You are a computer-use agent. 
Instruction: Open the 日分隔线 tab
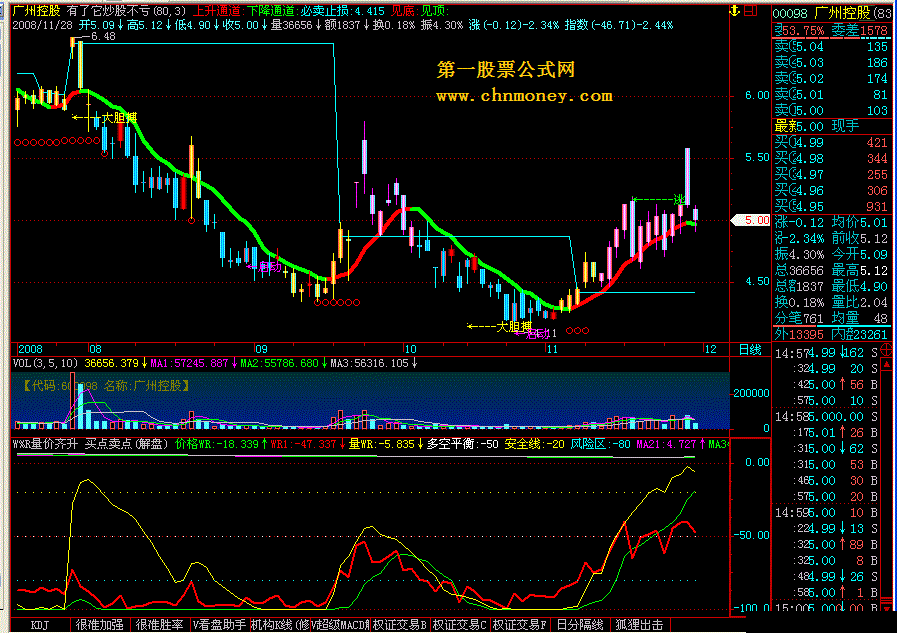point(580,625)
